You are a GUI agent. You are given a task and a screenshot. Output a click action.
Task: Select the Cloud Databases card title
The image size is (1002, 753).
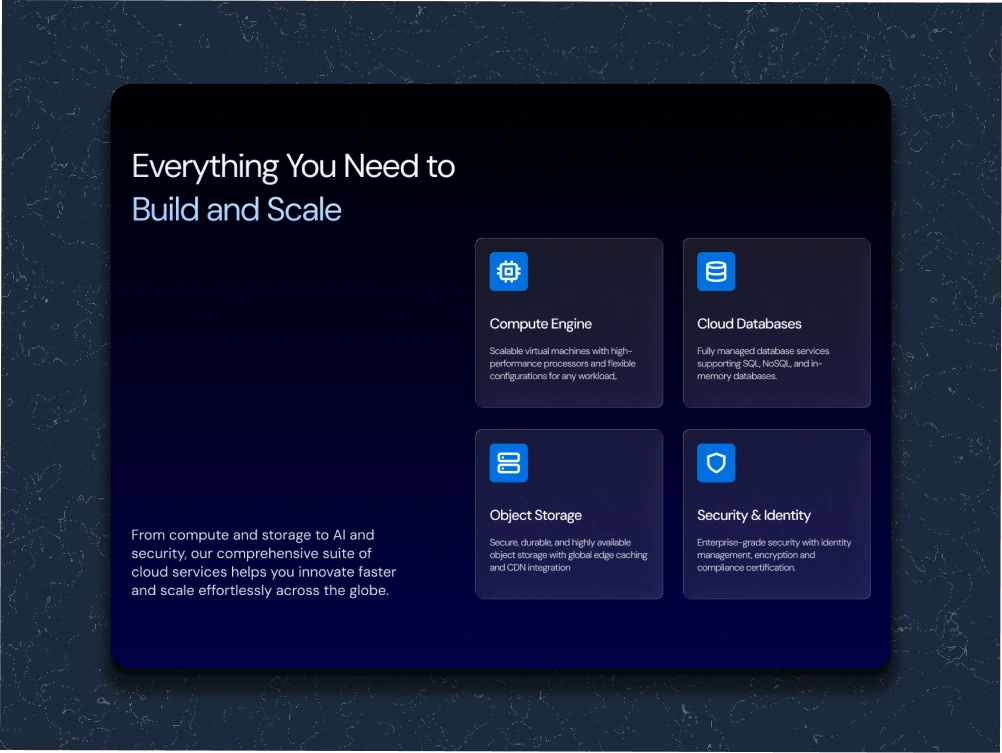[x=749, y=324]
